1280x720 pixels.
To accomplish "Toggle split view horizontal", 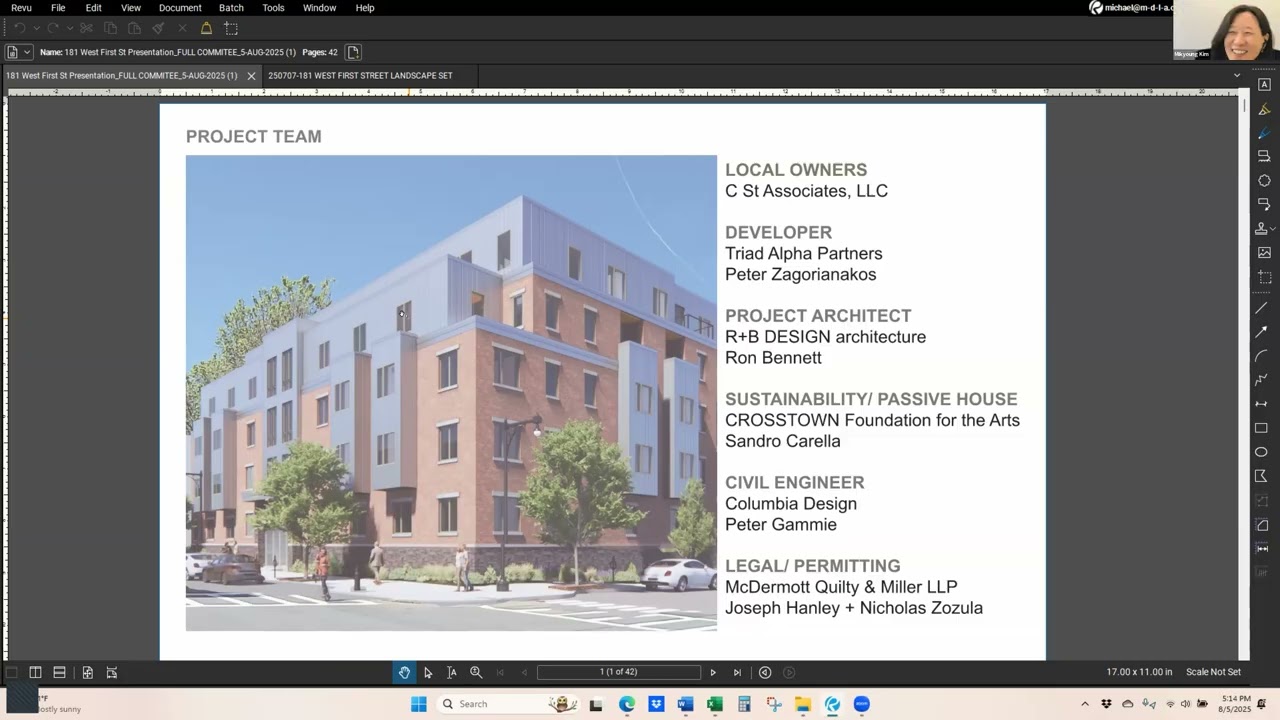I will click(59, 672).
